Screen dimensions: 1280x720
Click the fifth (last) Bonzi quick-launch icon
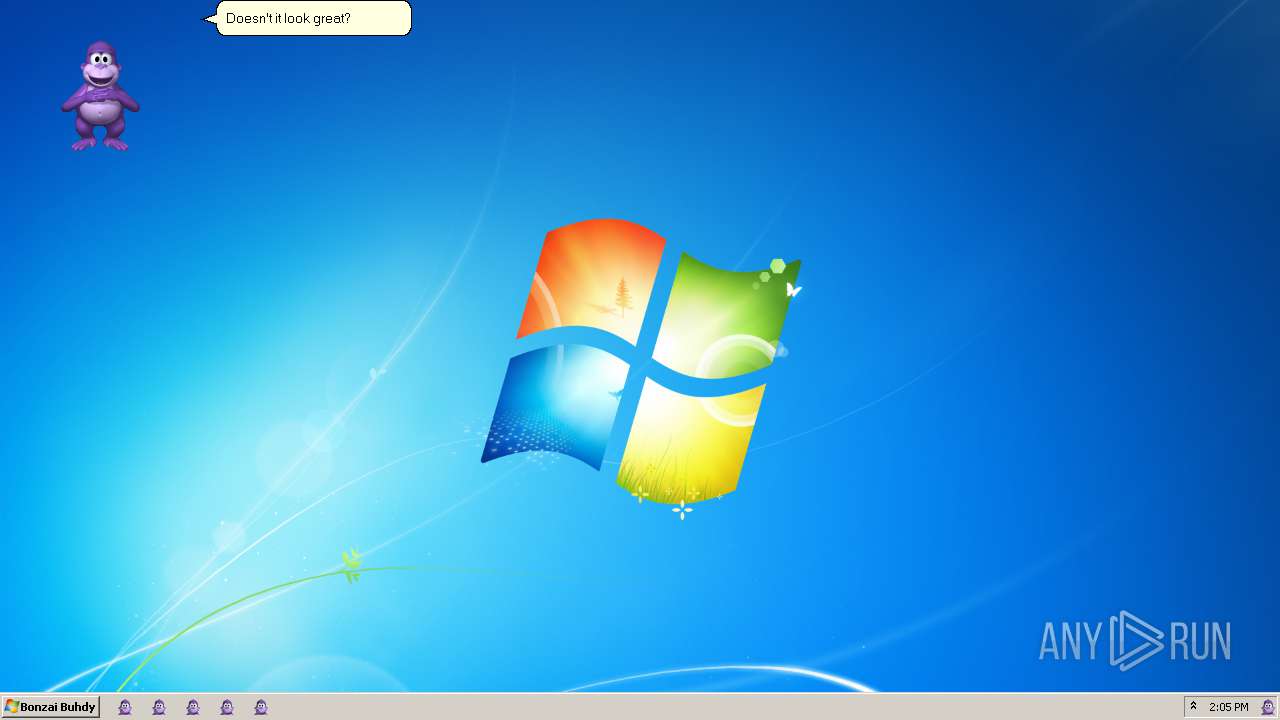261,707
